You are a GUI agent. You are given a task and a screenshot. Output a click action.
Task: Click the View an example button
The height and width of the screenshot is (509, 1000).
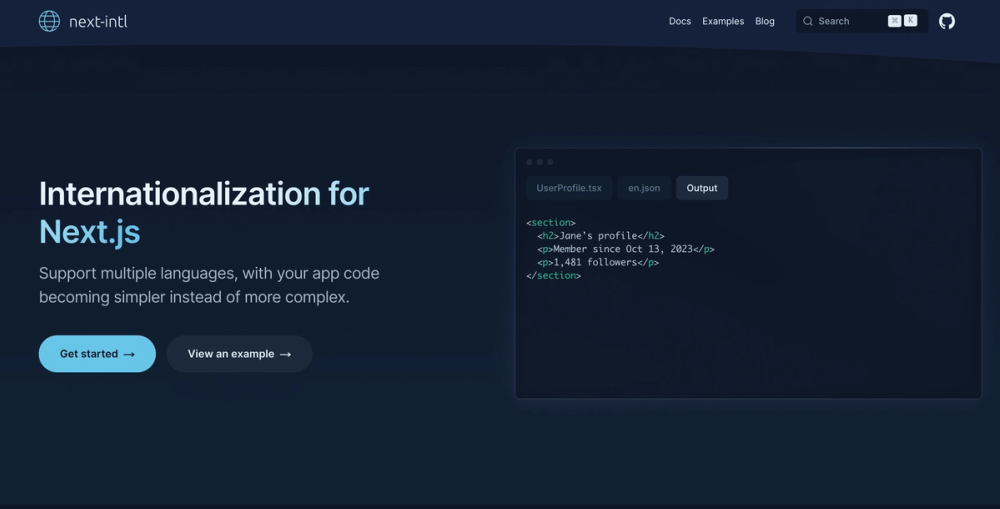239,353
